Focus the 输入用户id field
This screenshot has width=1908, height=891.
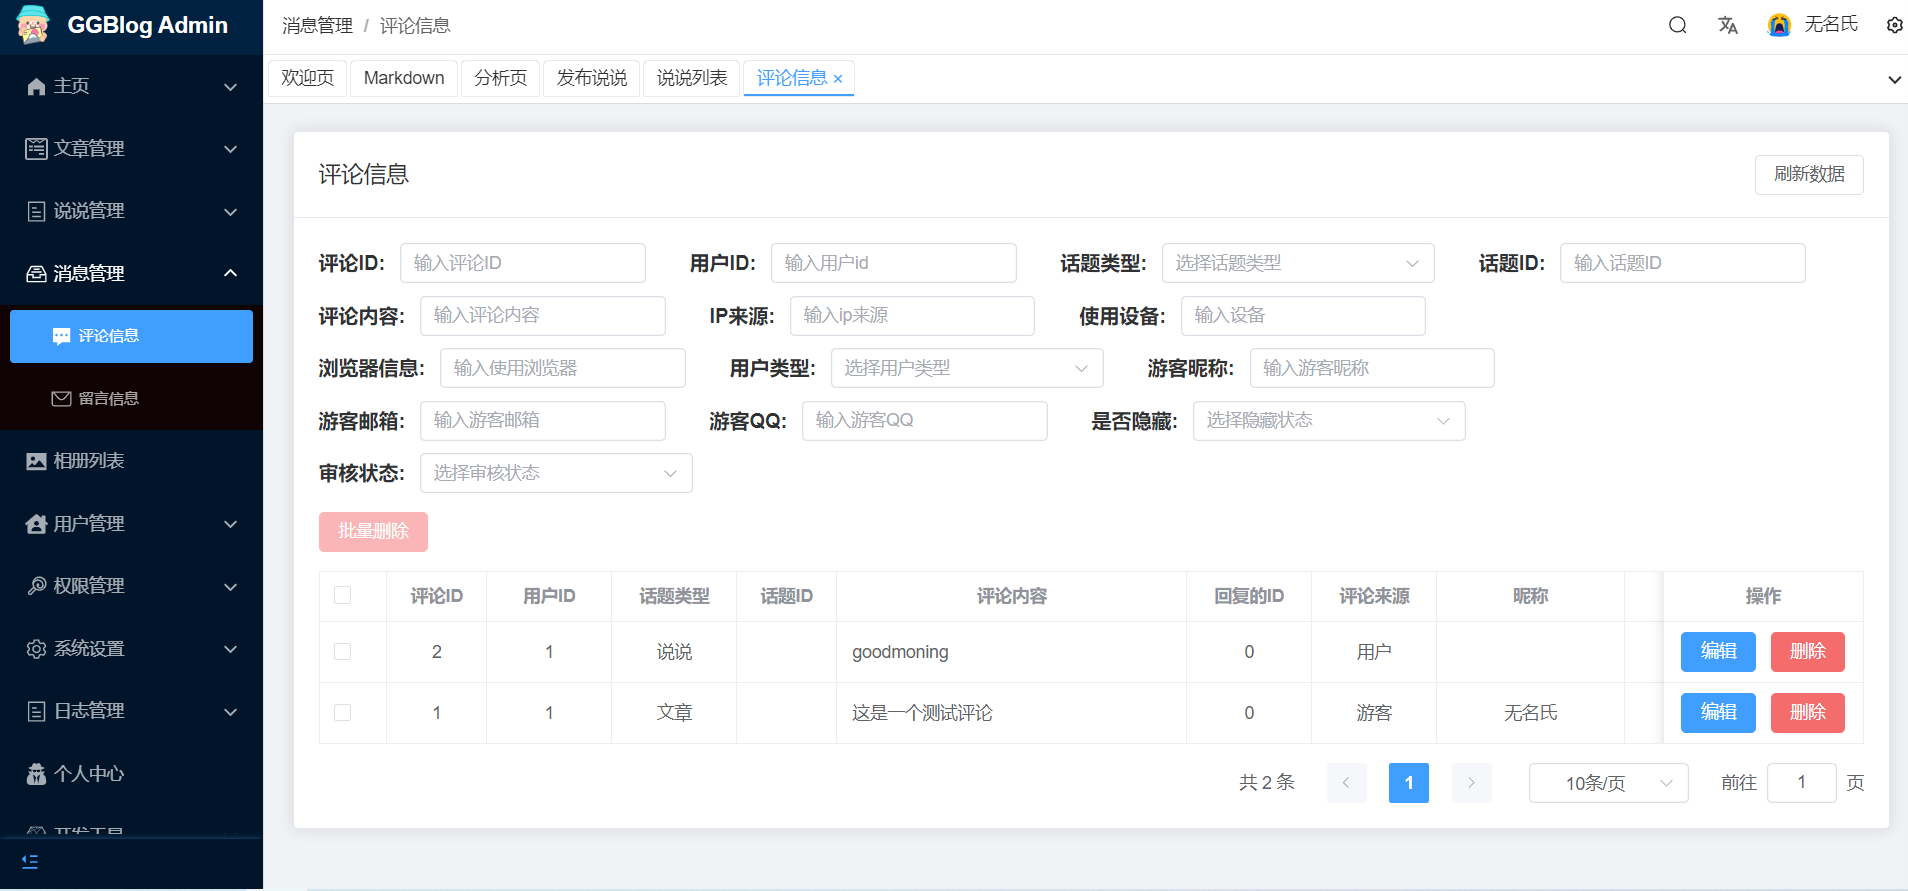click(893, 263)
